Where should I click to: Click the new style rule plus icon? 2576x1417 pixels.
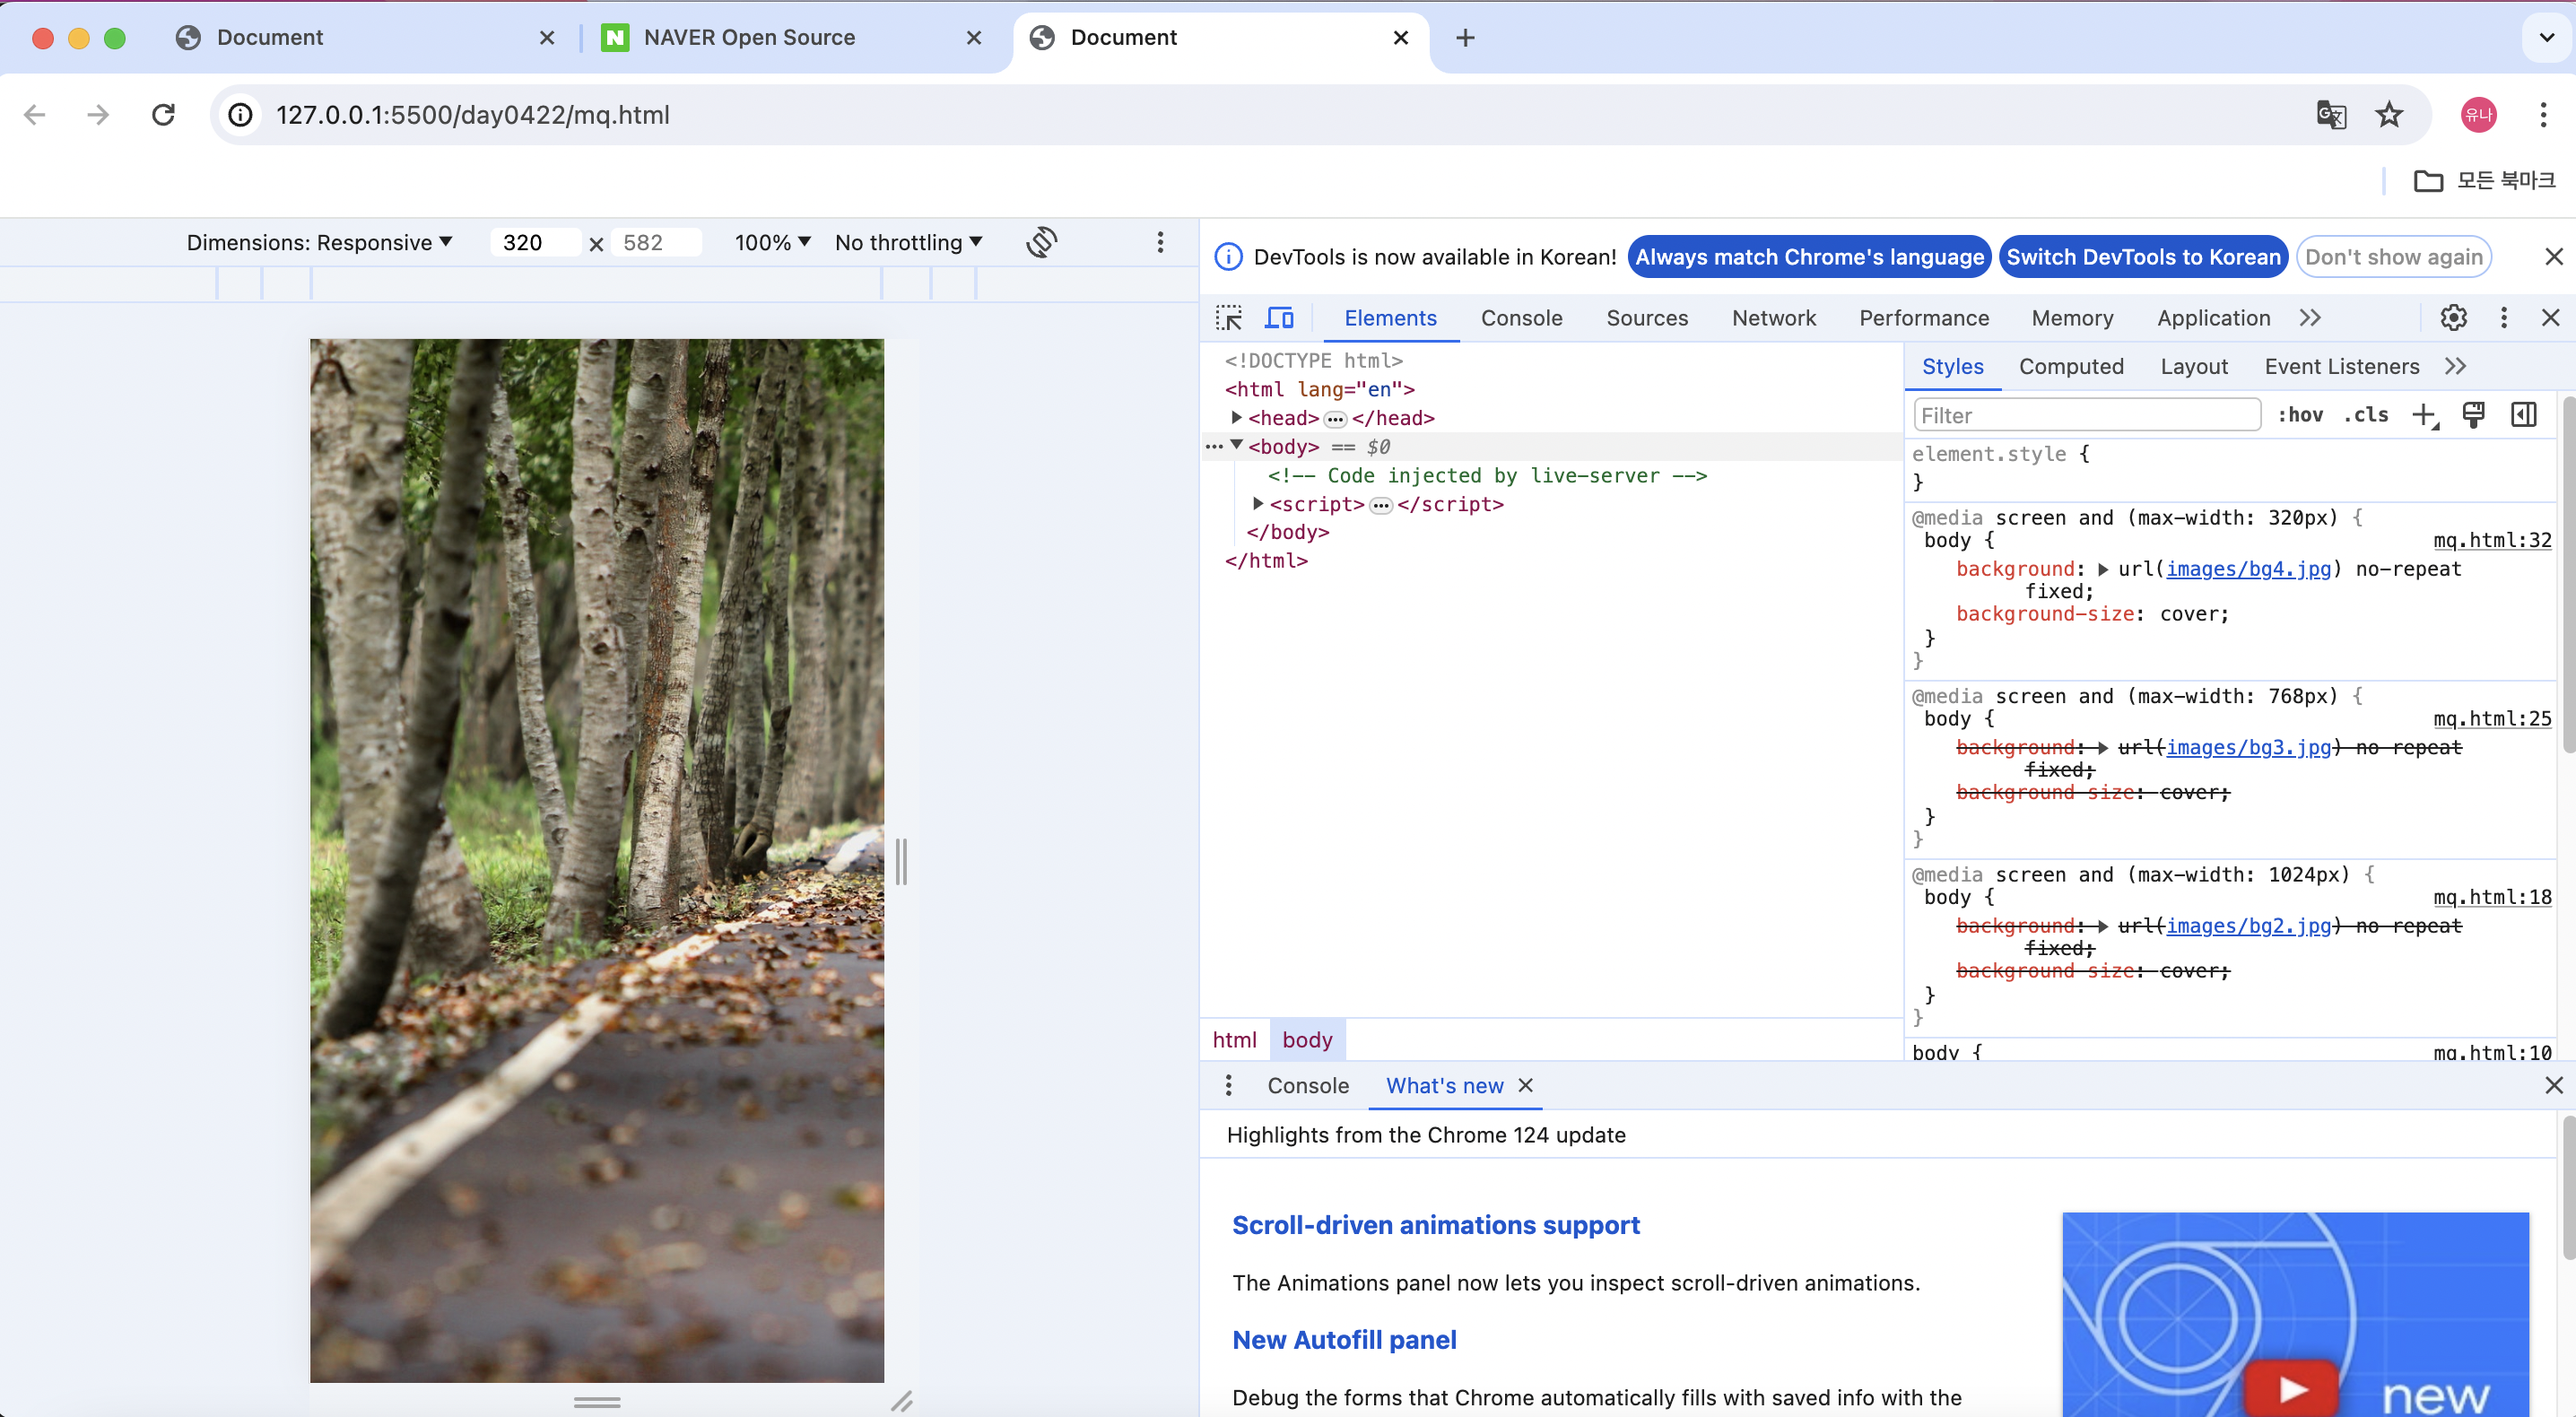(x=2424, y=415)
